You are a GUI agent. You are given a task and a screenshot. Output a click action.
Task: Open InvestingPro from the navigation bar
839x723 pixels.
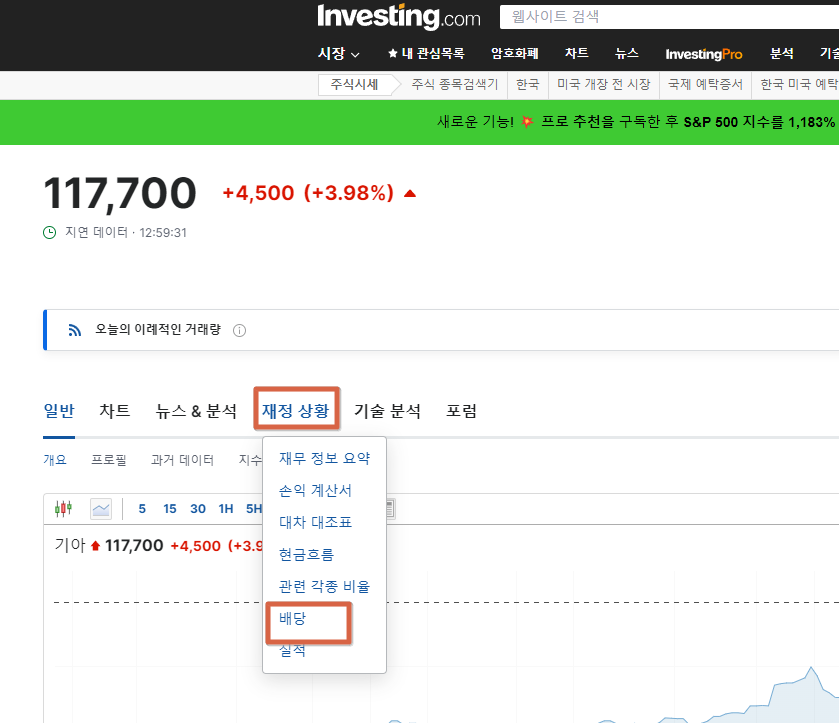703,52
